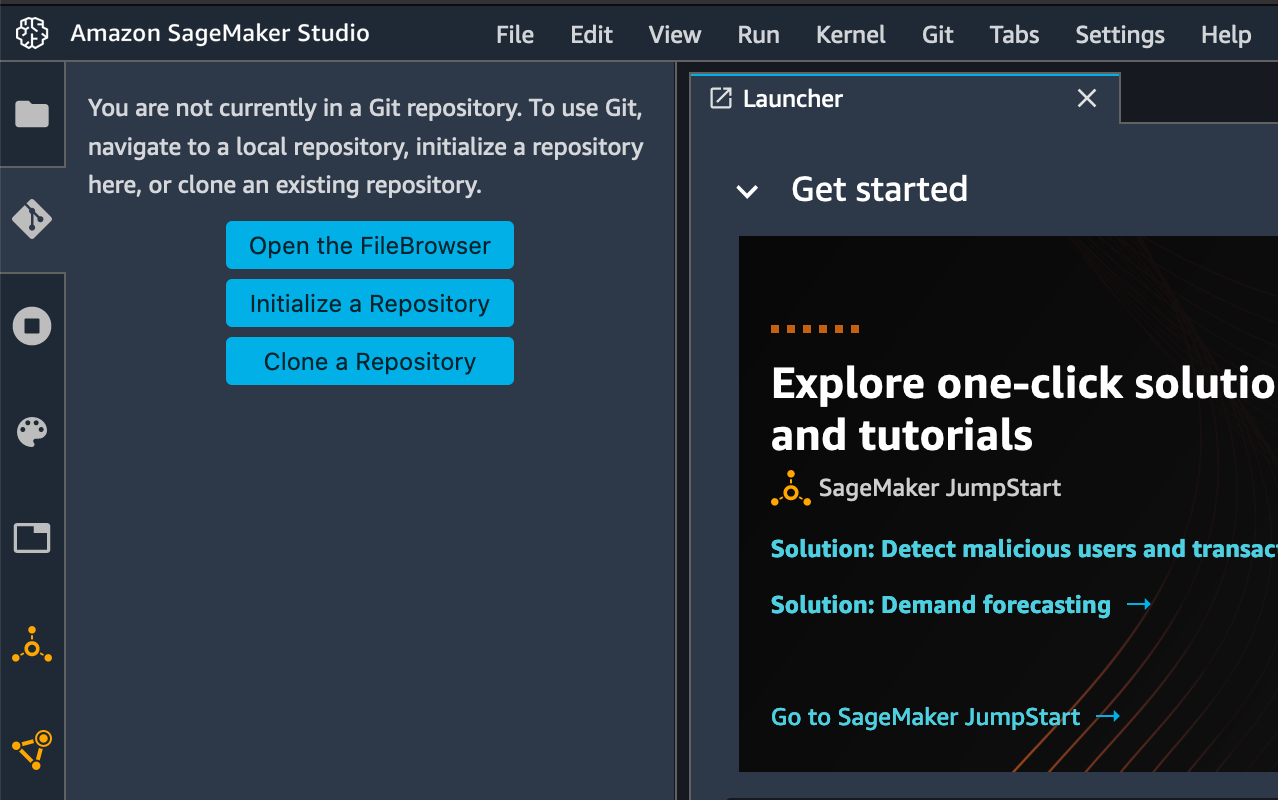Screen dimensions: 1278x800
Task: Open the tabs panel sidebar icon
Action: tap(32, 538)
